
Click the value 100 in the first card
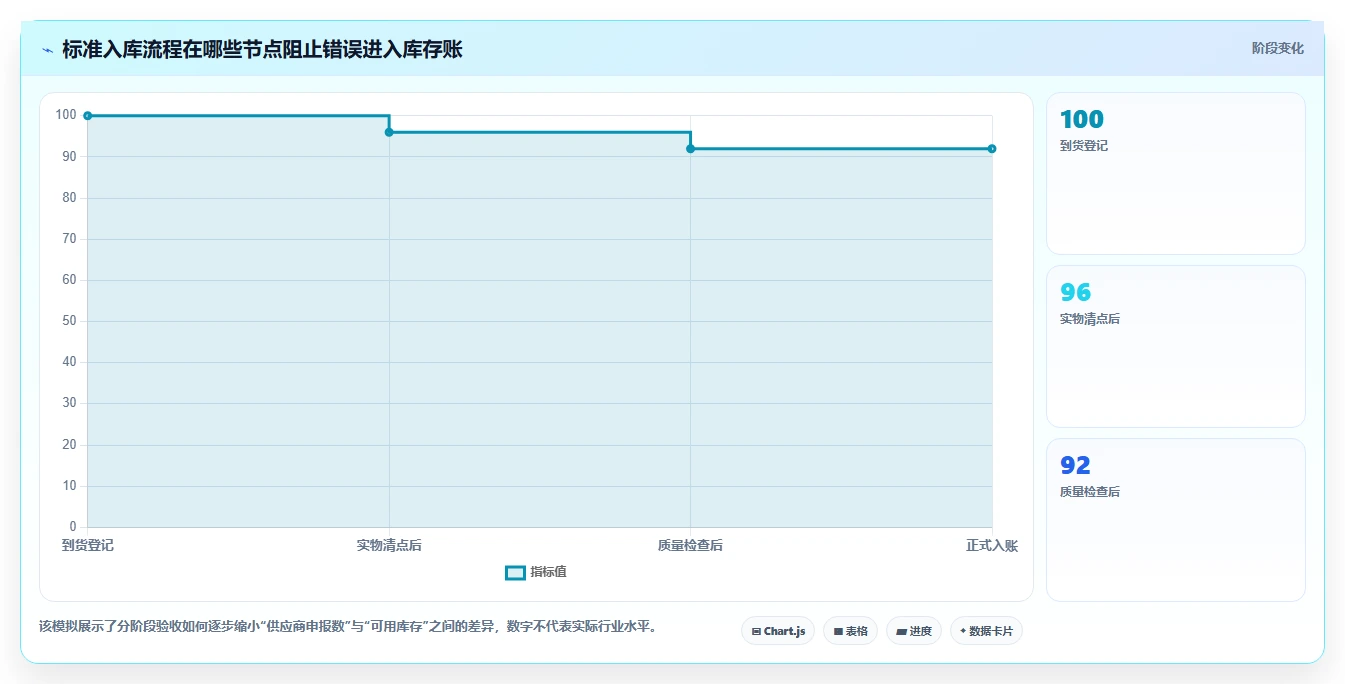pos(1082,119)
